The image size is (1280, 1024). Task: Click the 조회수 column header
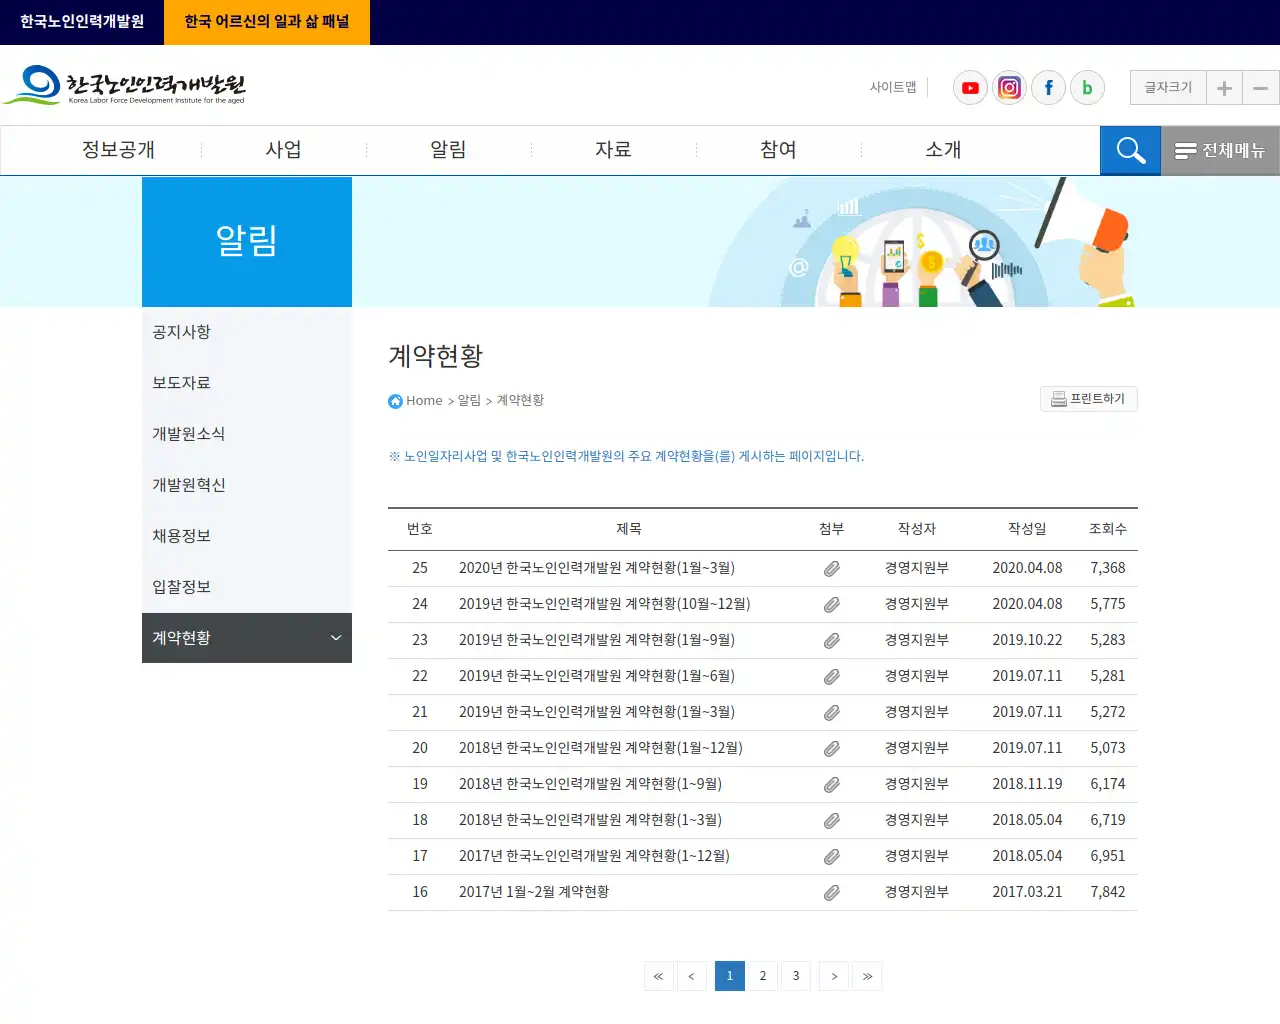1107,529
